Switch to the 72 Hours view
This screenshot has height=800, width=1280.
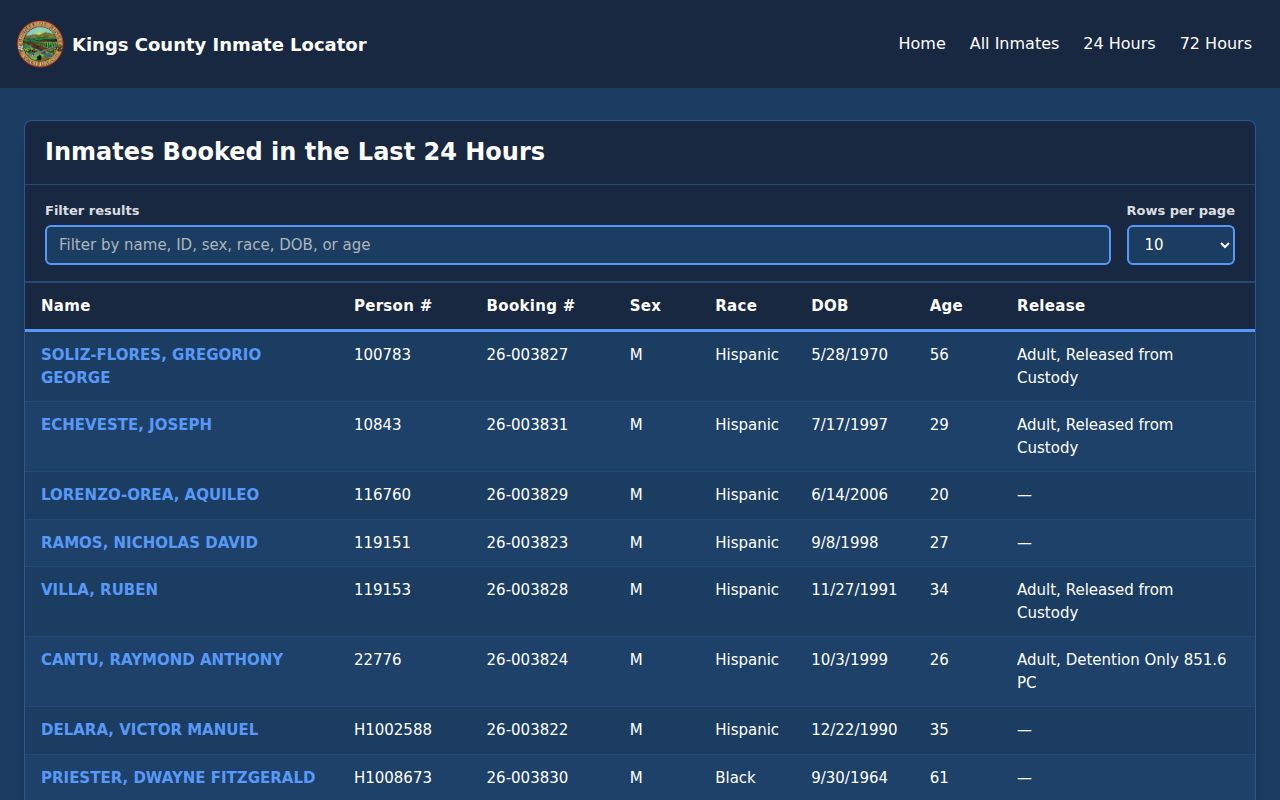[x=1216, y=44]
